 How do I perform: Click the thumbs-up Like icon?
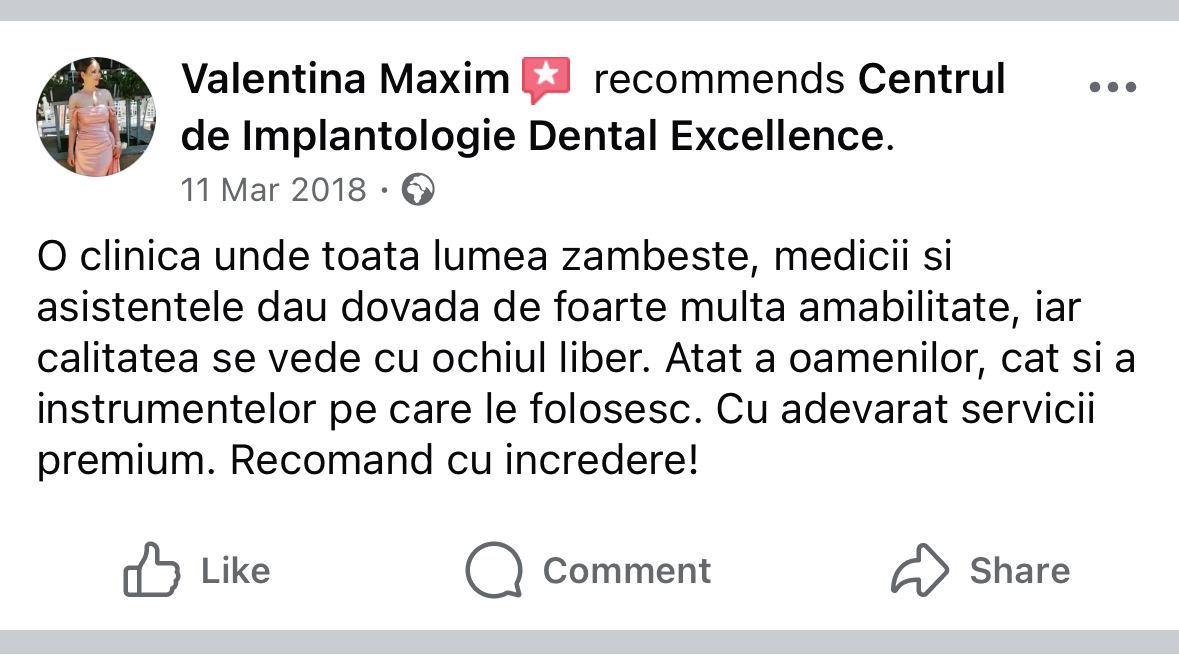pyautogui.click(x=152, y=569)
